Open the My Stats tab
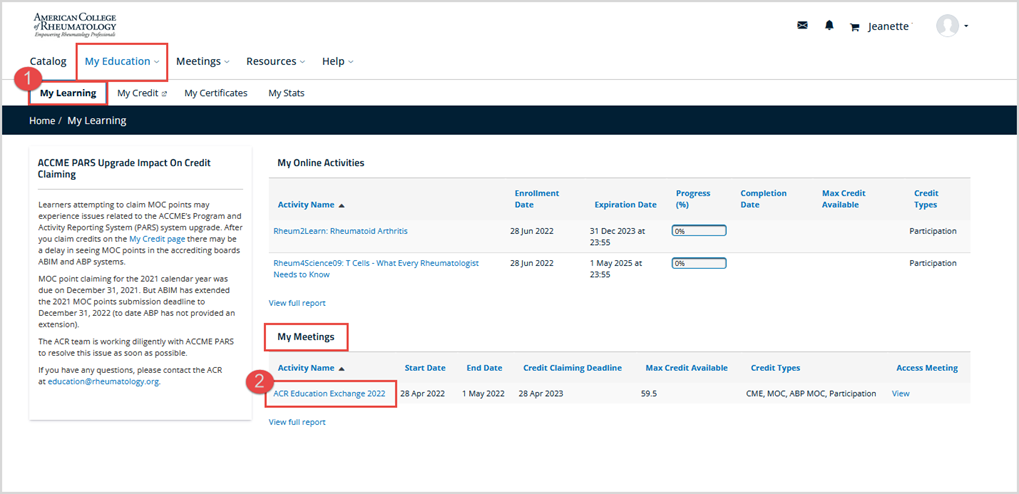1019x494 pixels. [x=287, y=93]
